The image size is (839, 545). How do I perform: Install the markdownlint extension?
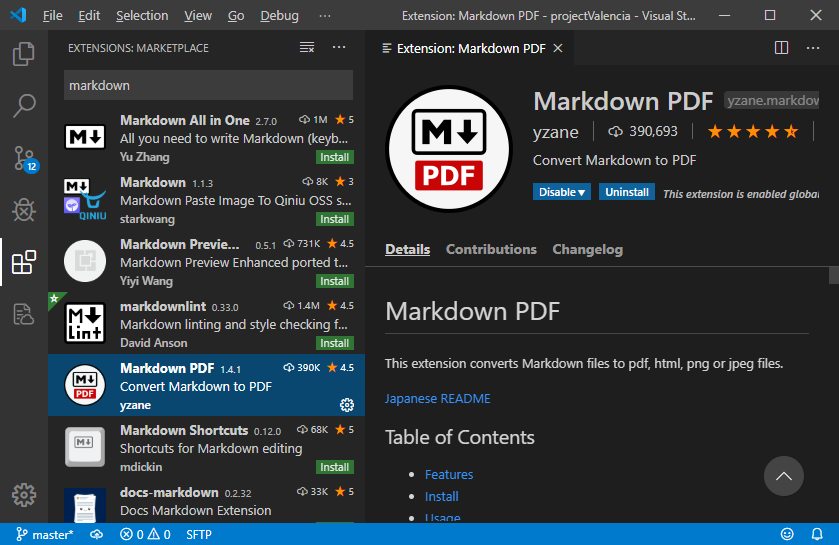pos(334,343)
